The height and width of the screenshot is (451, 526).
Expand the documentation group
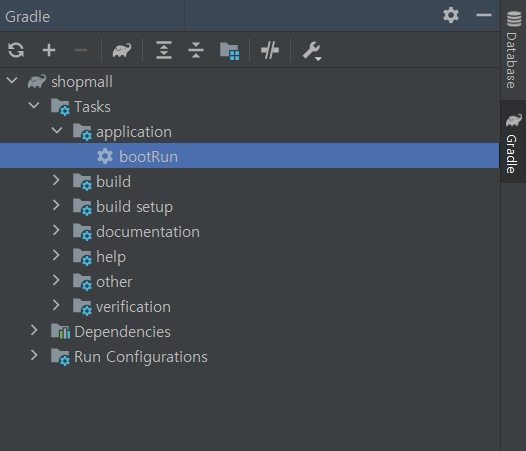[x=56, y=230]
